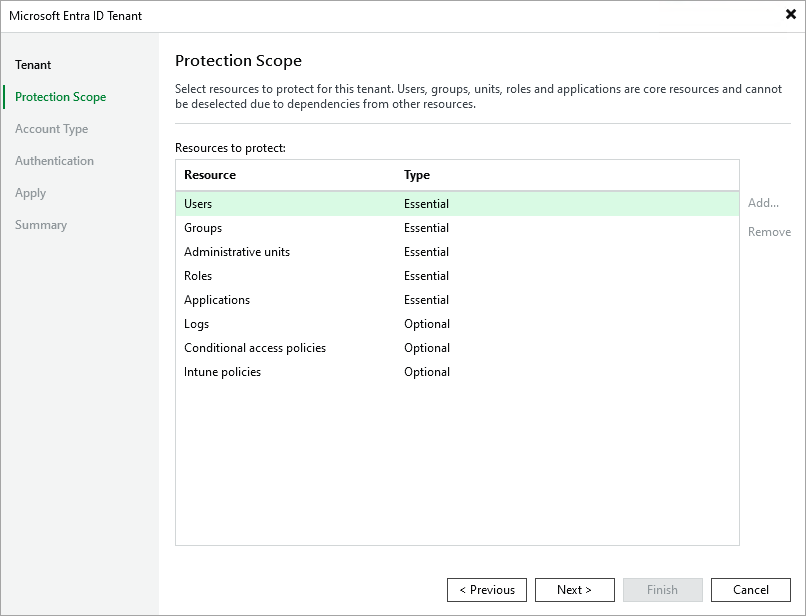Select the Groups resource row

coord(457,228)
